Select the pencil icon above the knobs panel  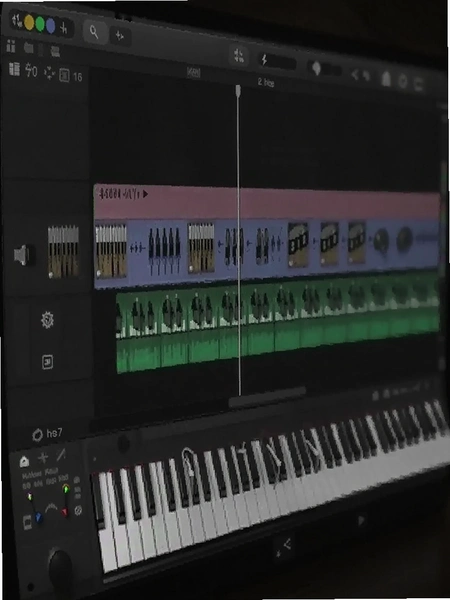point(60,455)
